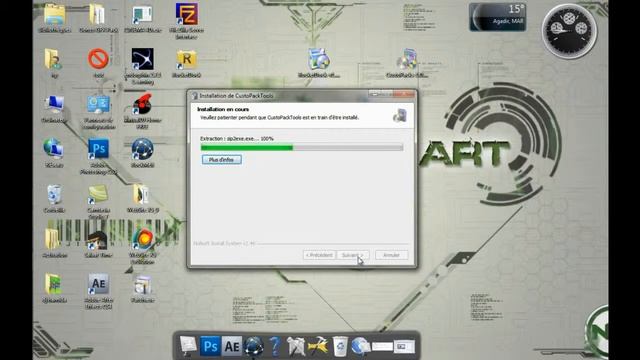The image size is (640, 360).
Task: Click the blank white item in the dock
Action: pyautogui.click(x=382, y=347)
